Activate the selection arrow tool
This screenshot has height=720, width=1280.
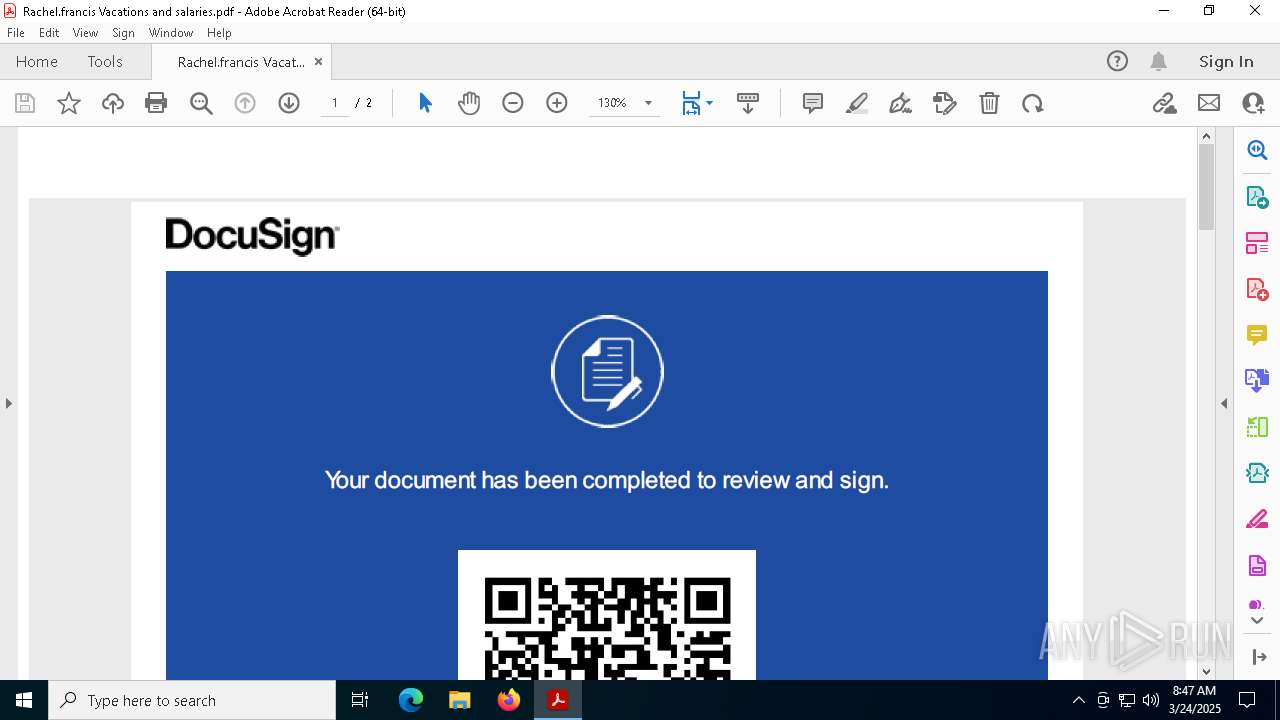[425, 103]
